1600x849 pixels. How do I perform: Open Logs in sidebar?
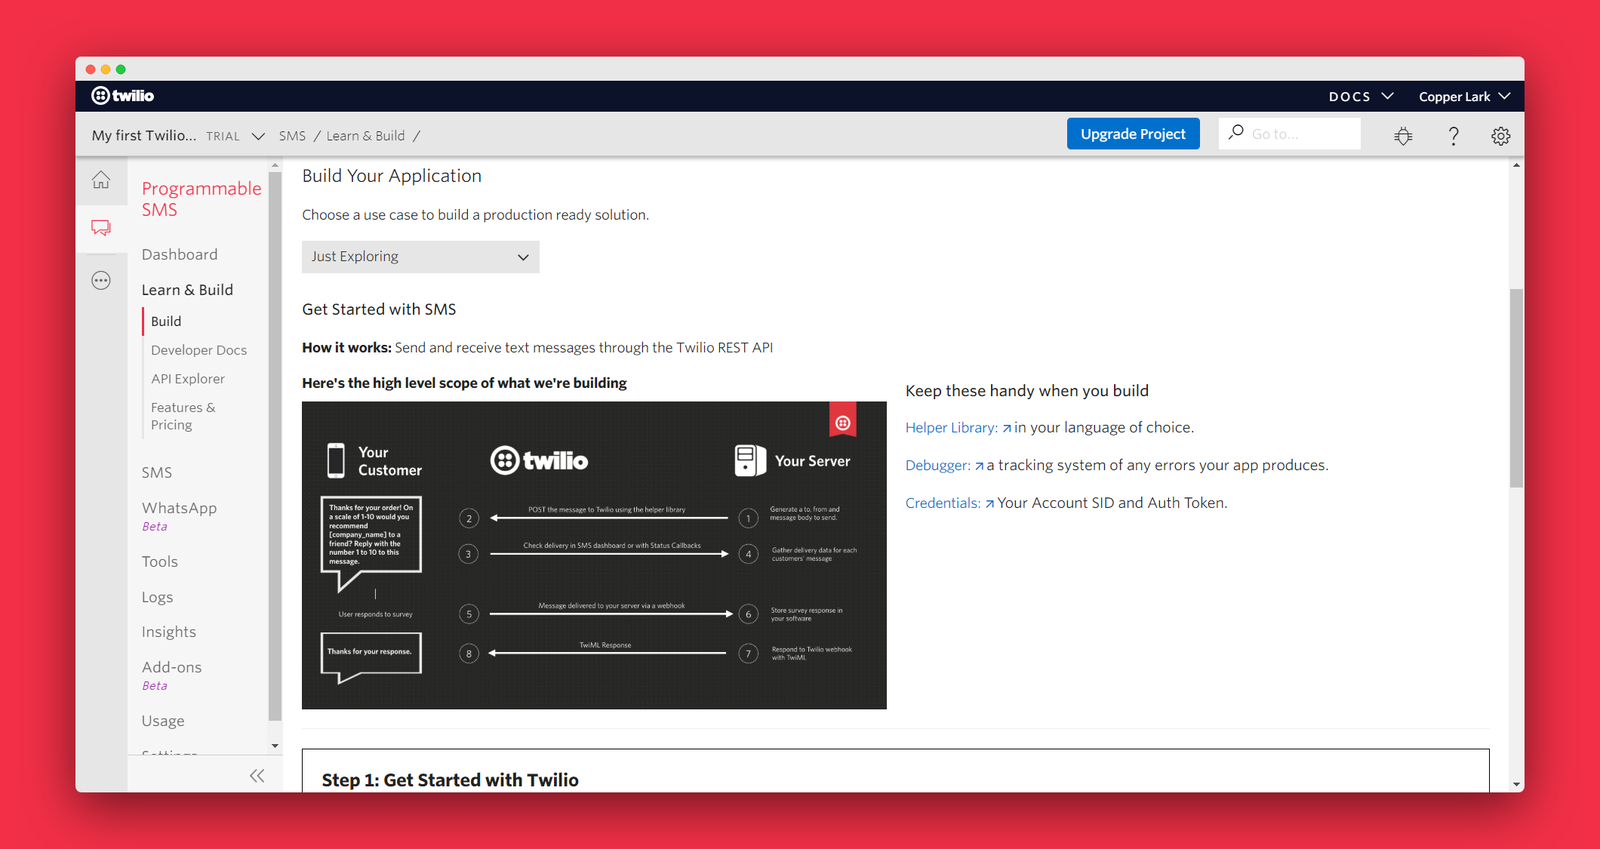click(157, 597)
